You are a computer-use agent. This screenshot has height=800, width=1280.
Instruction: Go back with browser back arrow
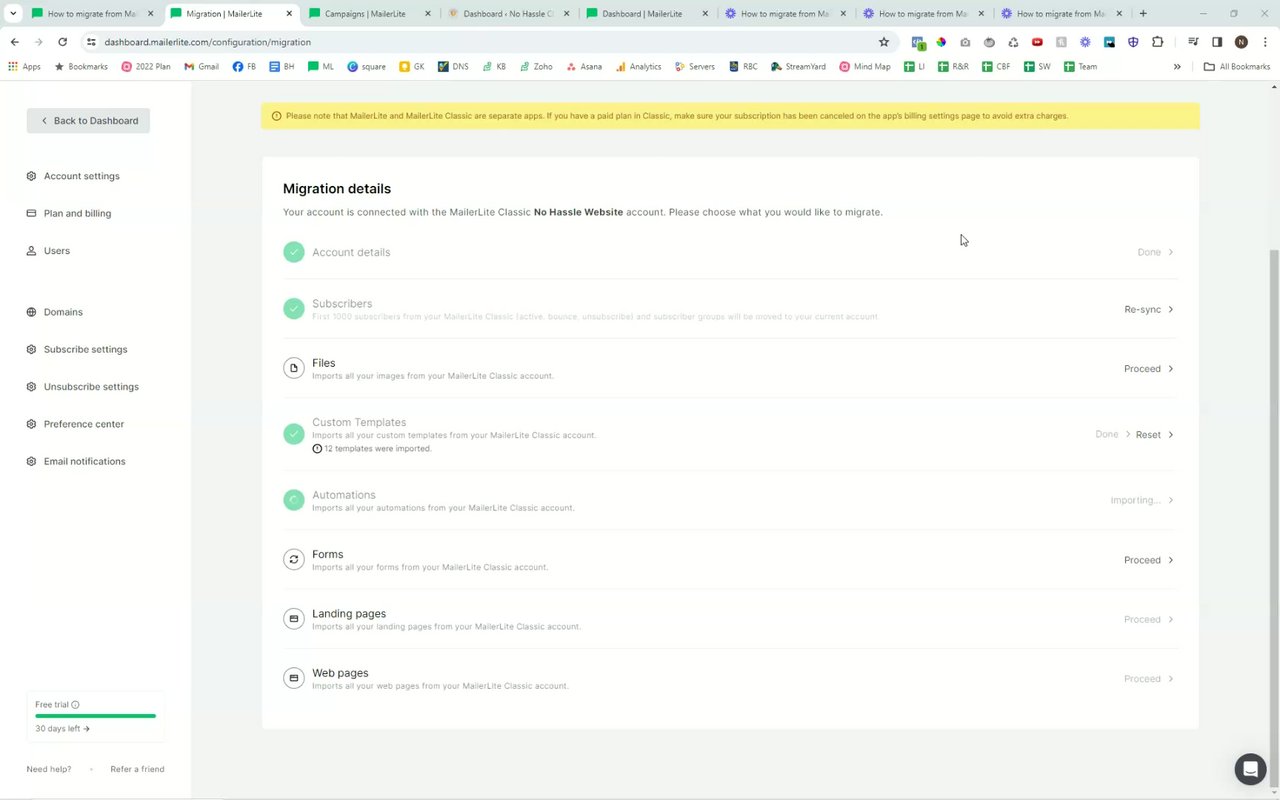tap(15, 42)
